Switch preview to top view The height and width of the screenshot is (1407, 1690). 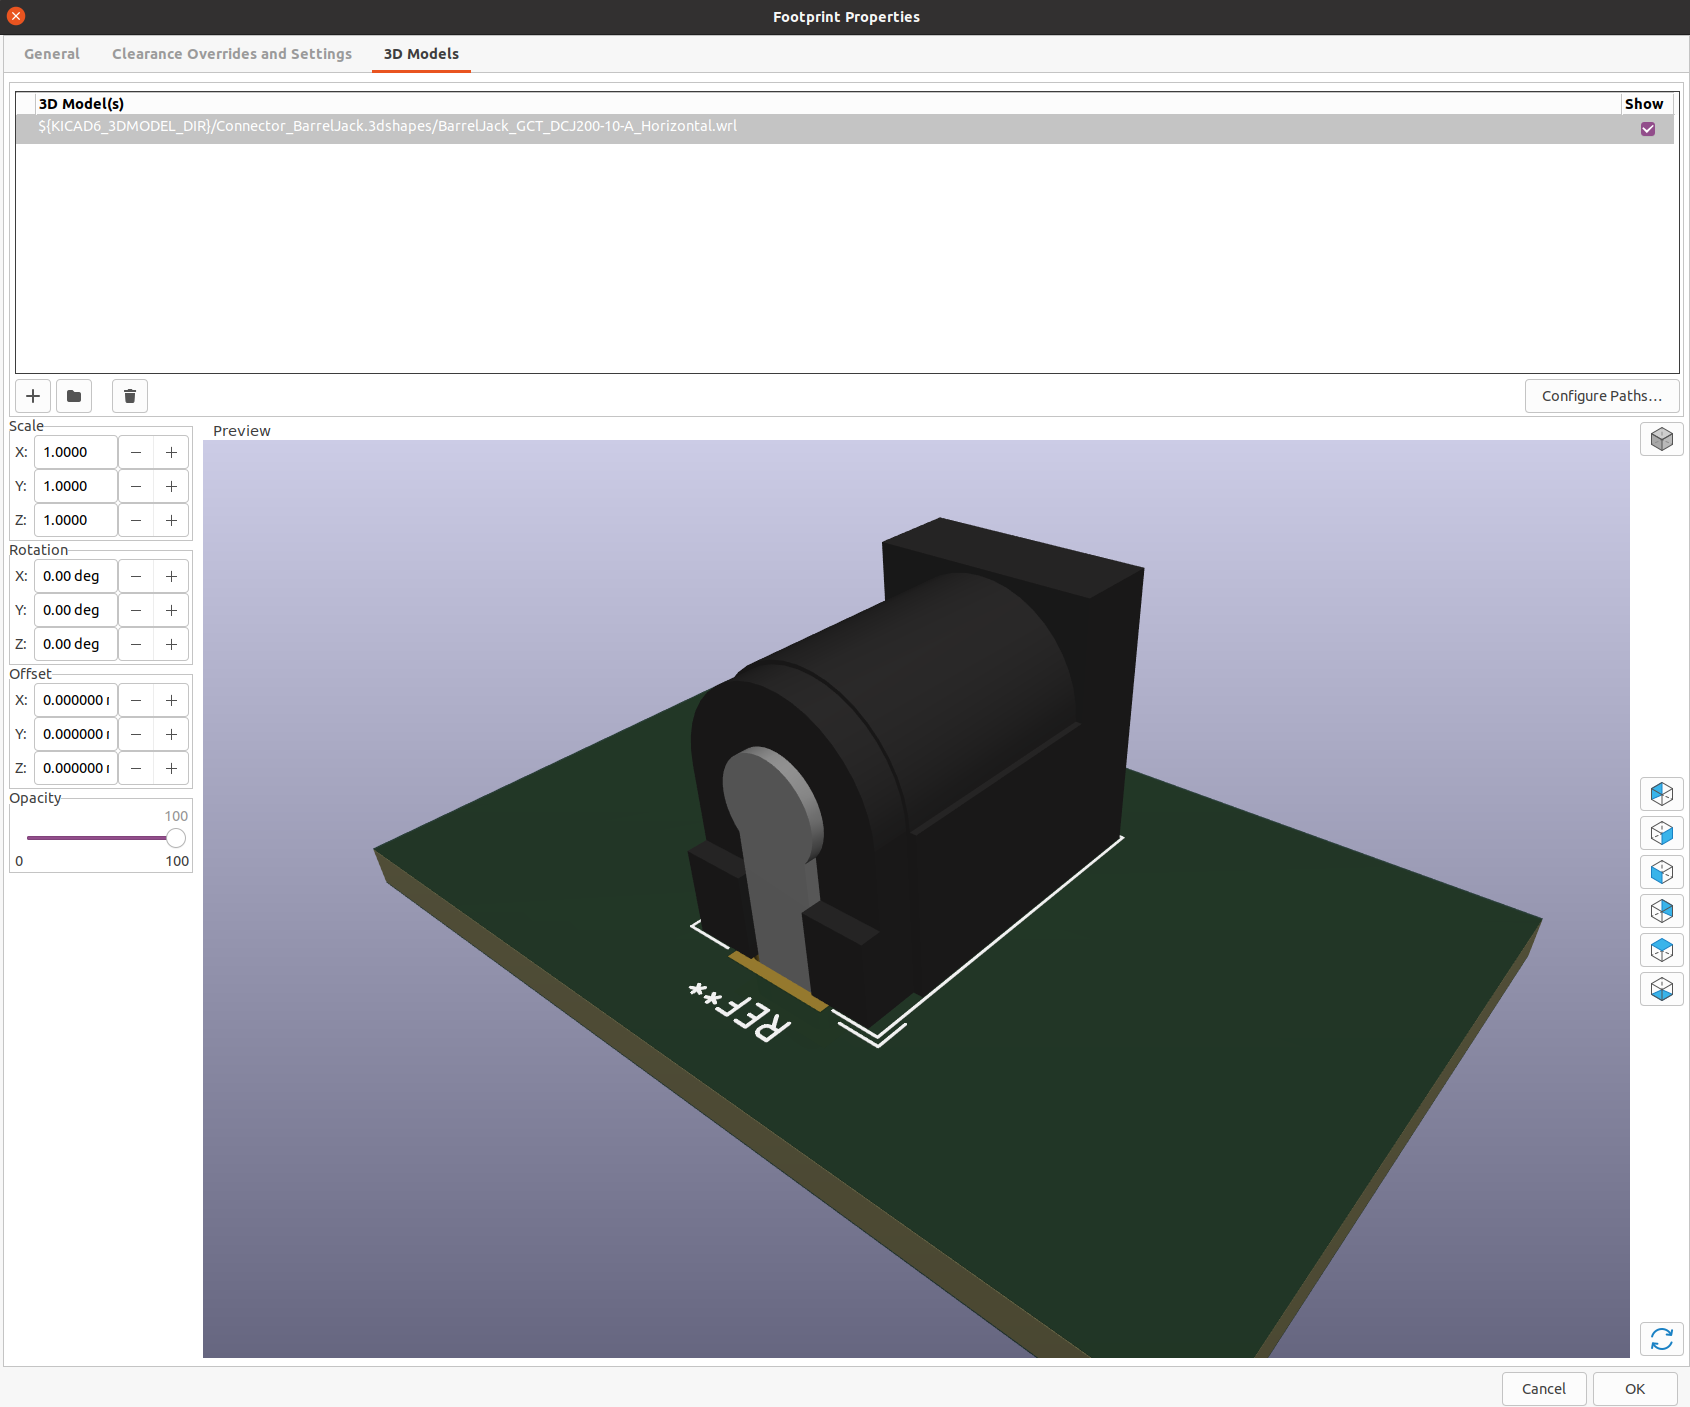[x=1661, y=950]
